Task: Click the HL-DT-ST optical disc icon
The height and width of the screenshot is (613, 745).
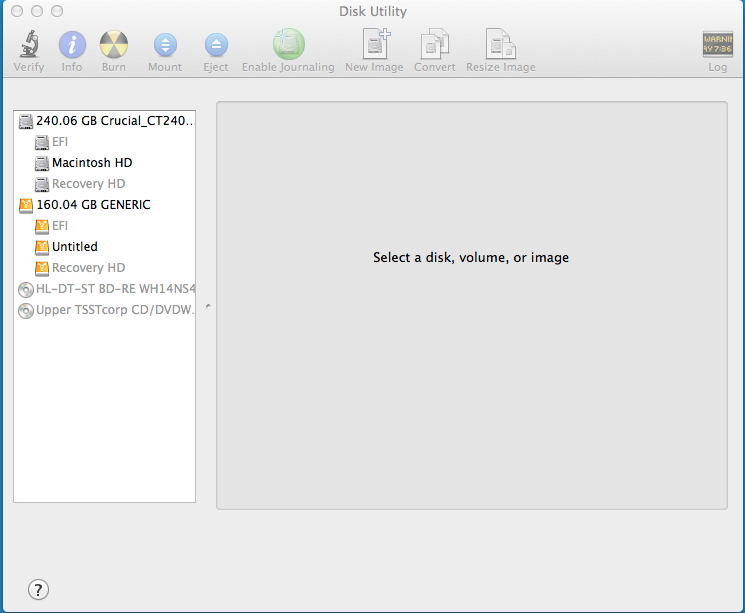Action: (26, 289)
